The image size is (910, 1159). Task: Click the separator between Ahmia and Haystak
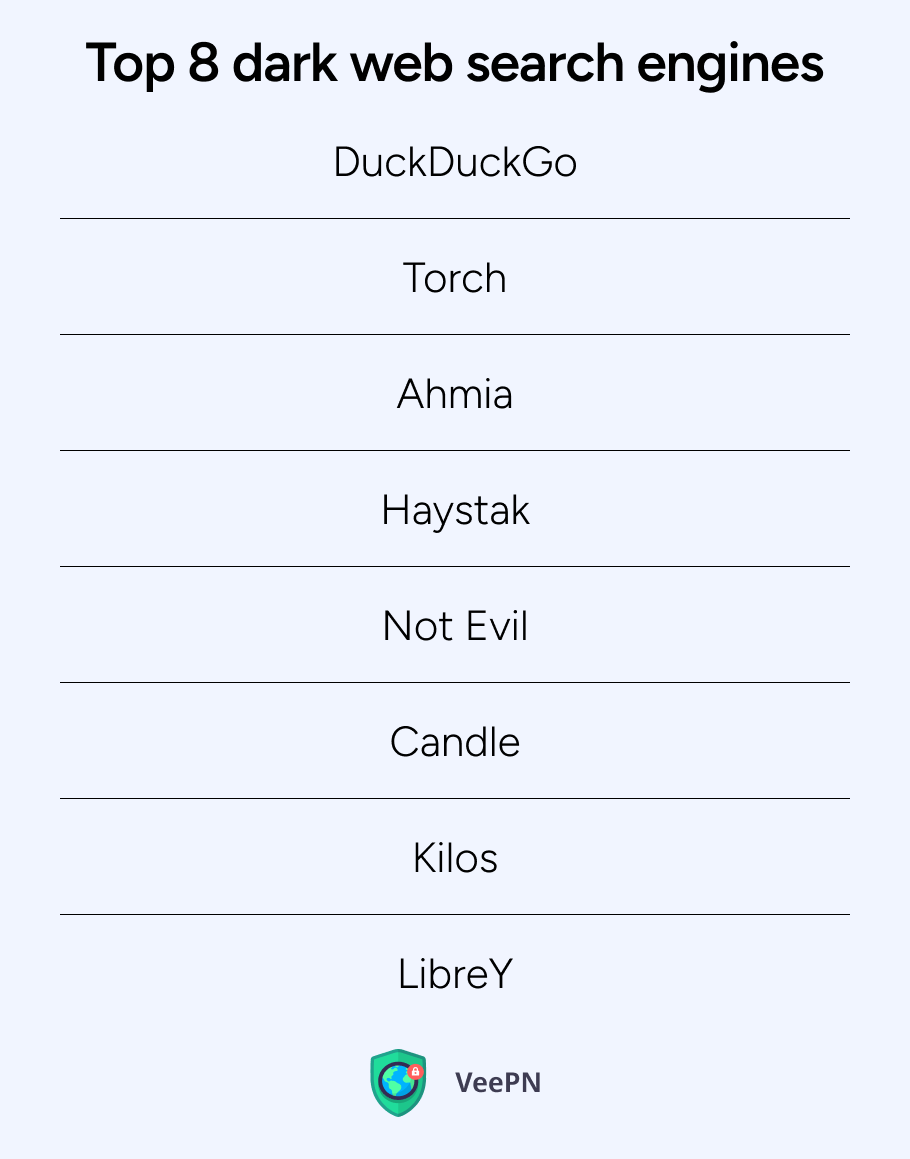(455, 450)
